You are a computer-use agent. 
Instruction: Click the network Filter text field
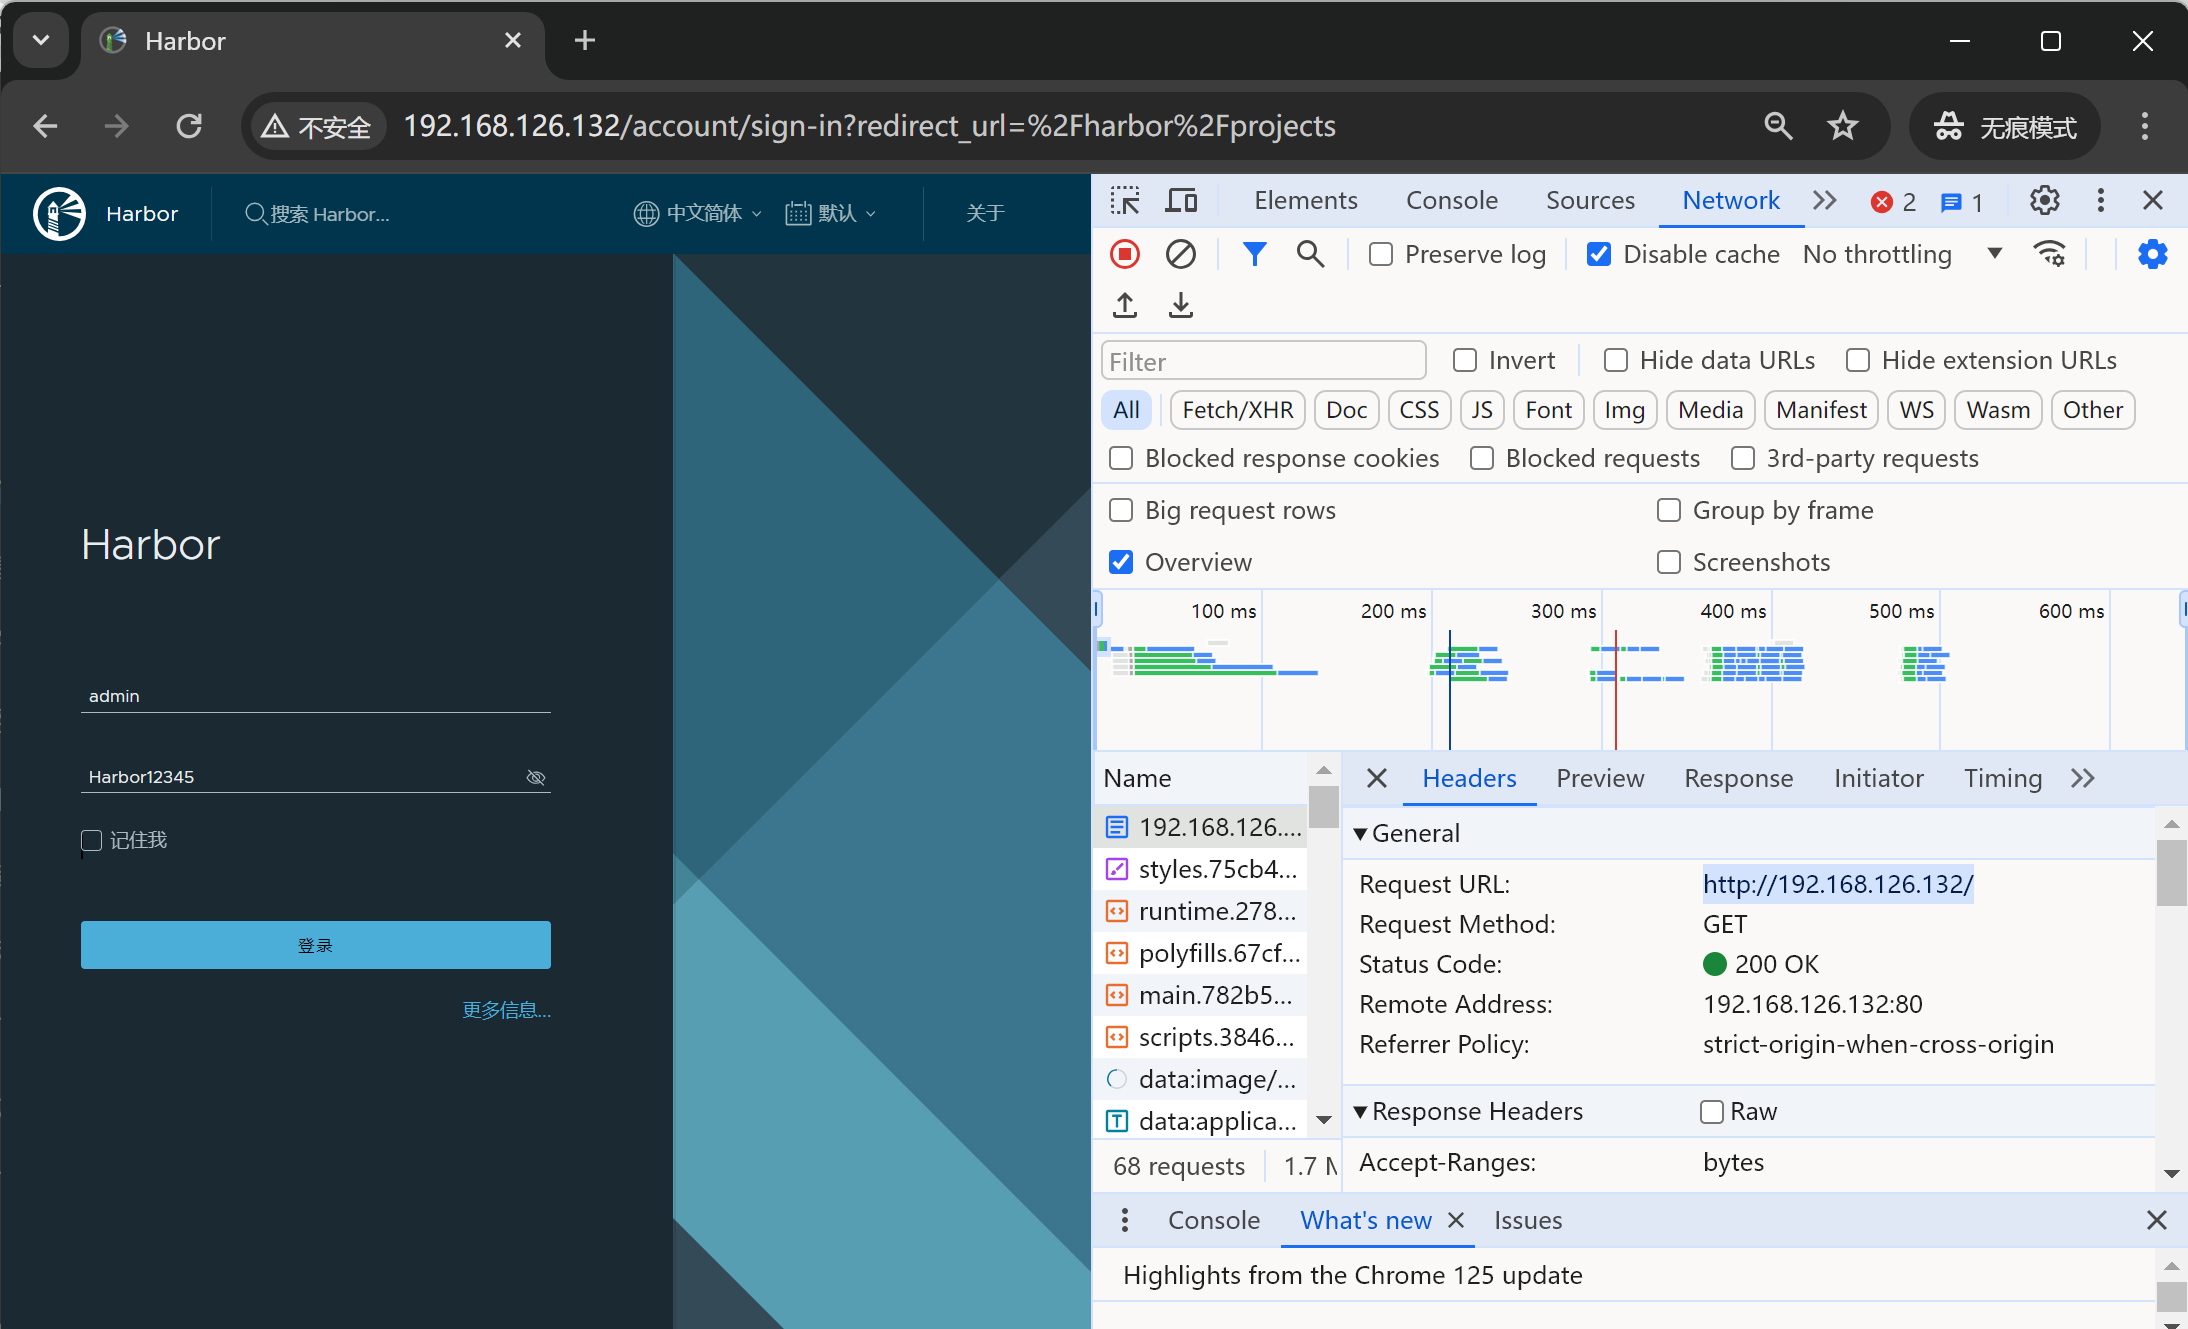pos(1263,361)
